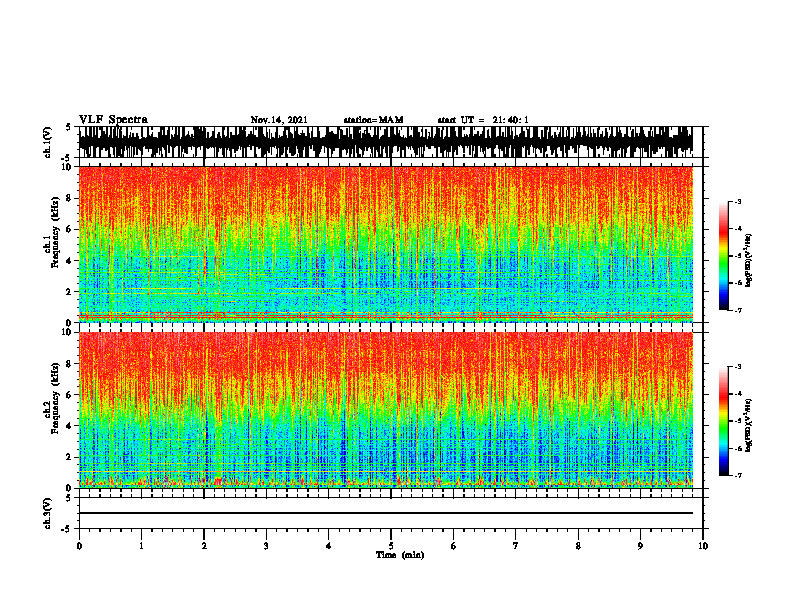Click ch.2 frequency axis tick "2"
792x612 pixels.
pyautogui.click(x=70, y=457)
